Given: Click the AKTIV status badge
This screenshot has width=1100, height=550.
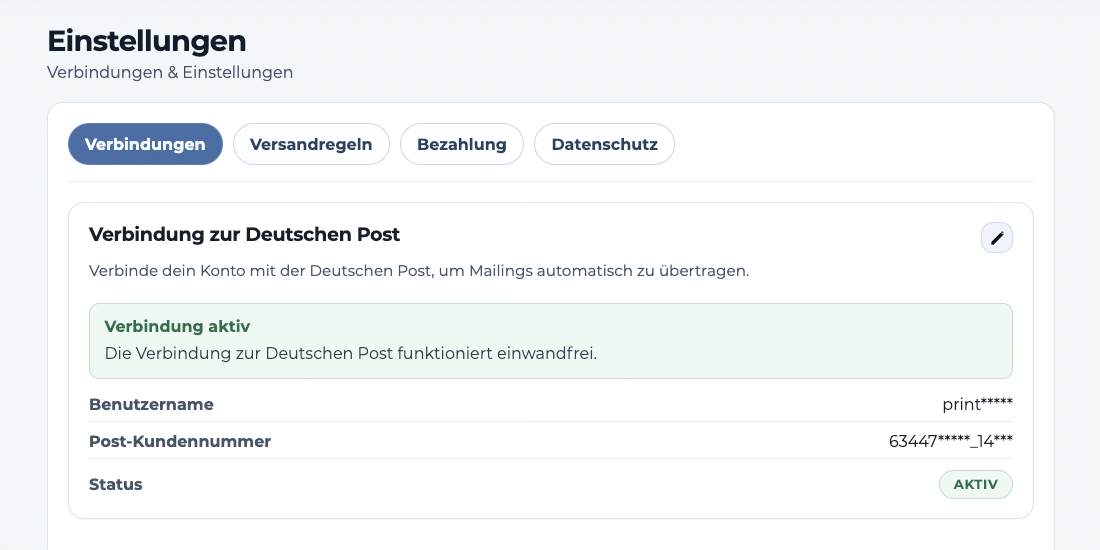Looking at the screenshot, I should pyautogui.click(x=975, y=484).
